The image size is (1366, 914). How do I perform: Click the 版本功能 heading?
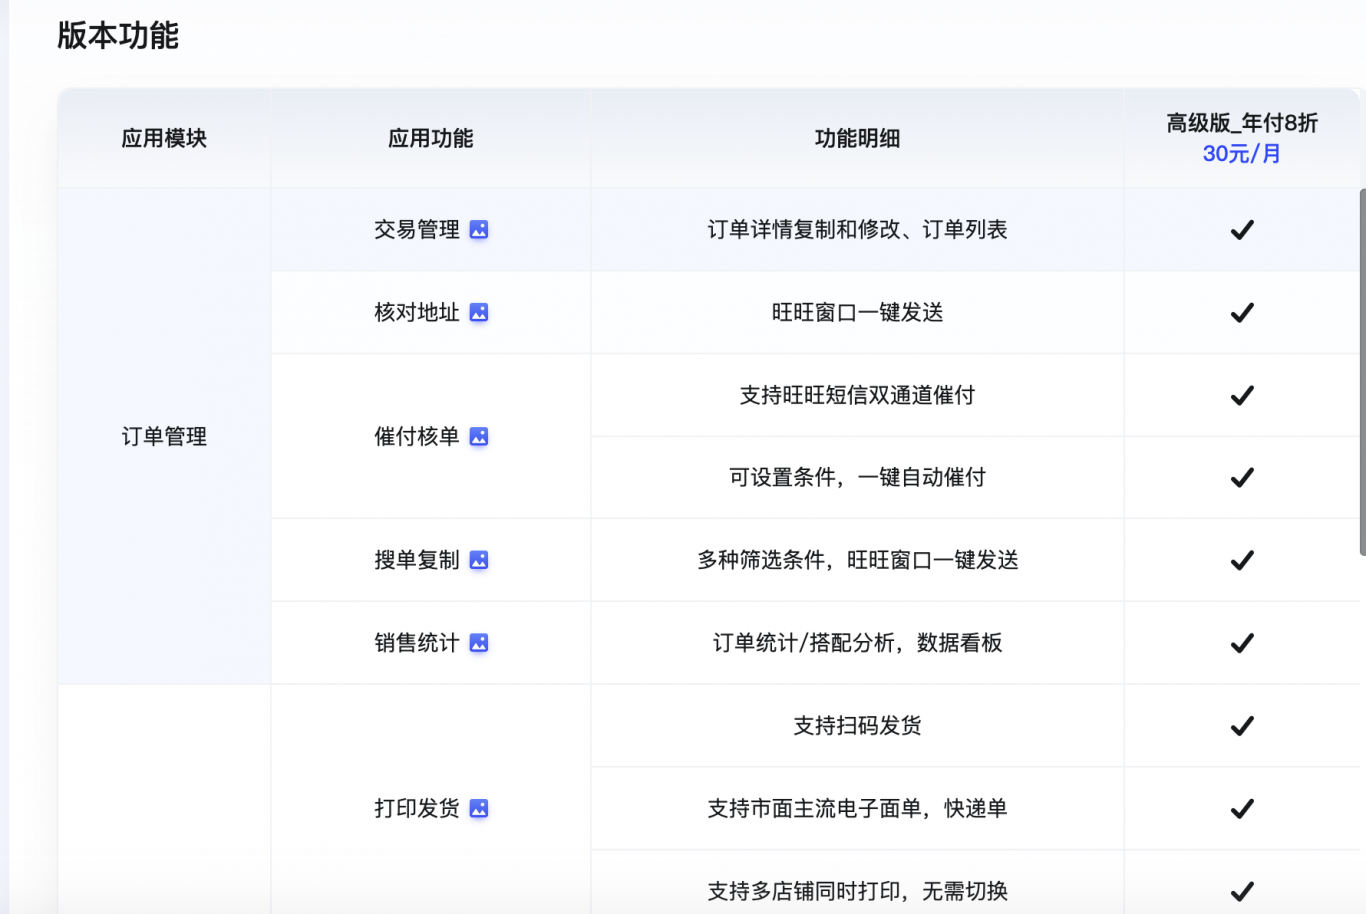[x=118, y=36]
